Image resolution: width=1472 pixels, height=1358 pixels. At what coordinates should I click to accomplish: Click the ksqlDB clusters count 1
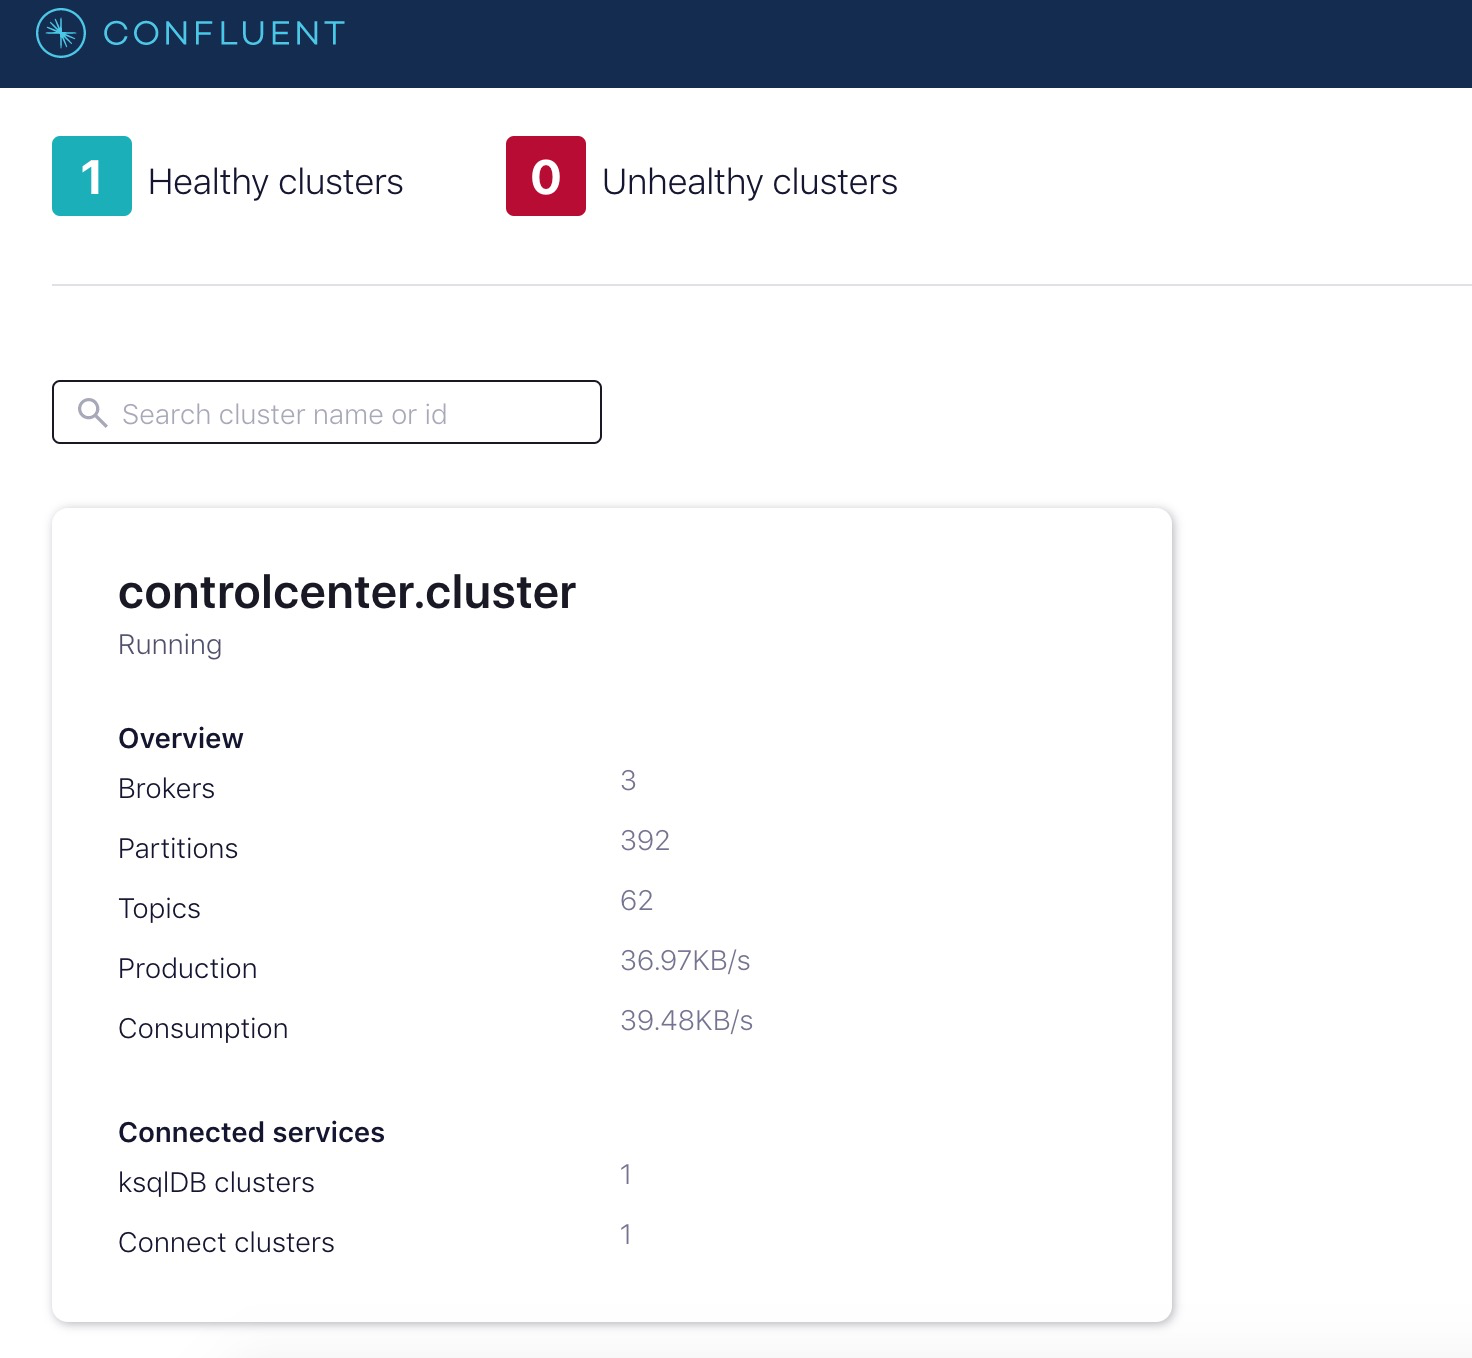tap(626, 1174)
